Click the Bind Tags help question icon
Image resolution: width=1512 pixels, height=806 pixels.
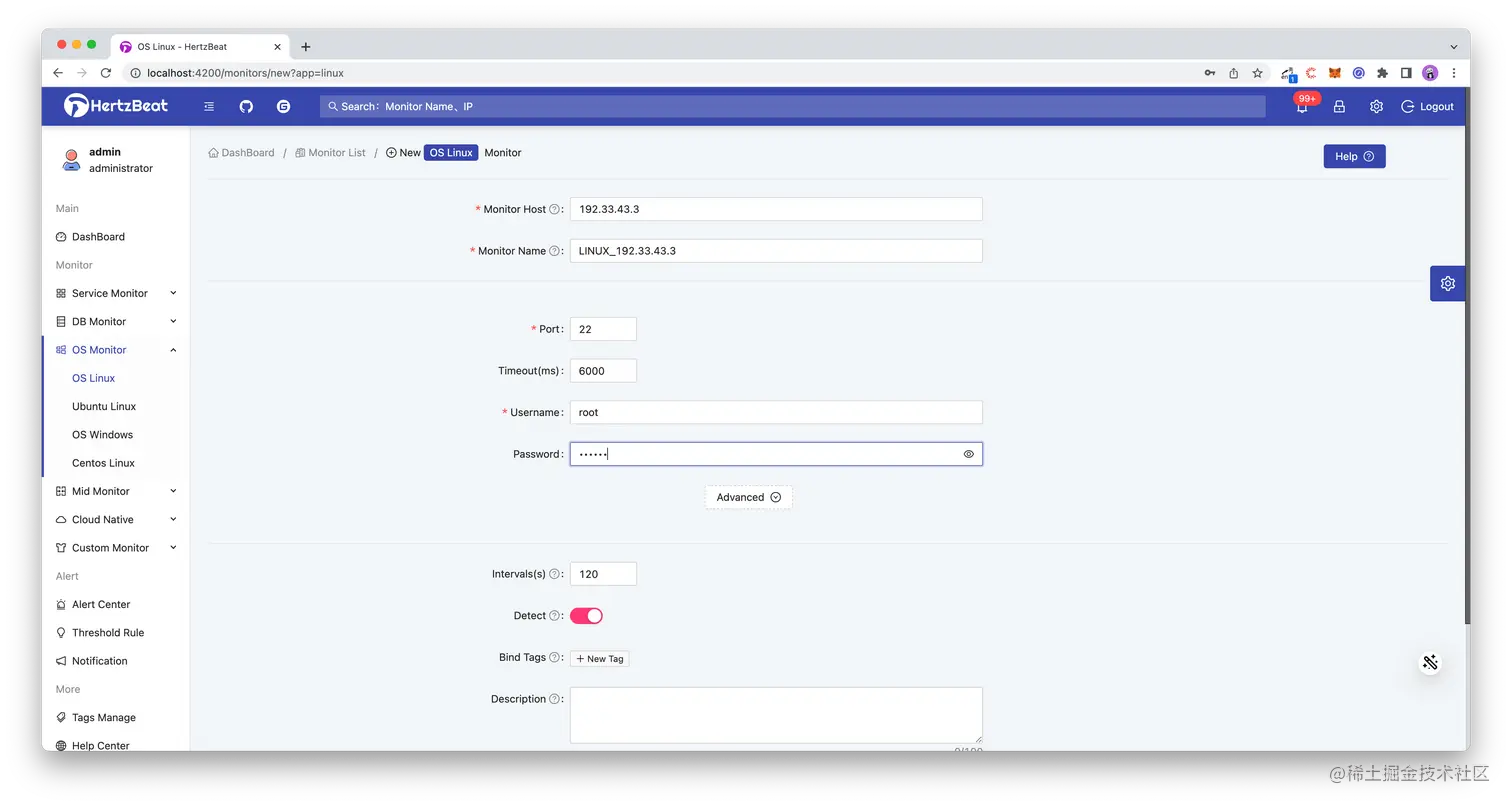point(554,657)
